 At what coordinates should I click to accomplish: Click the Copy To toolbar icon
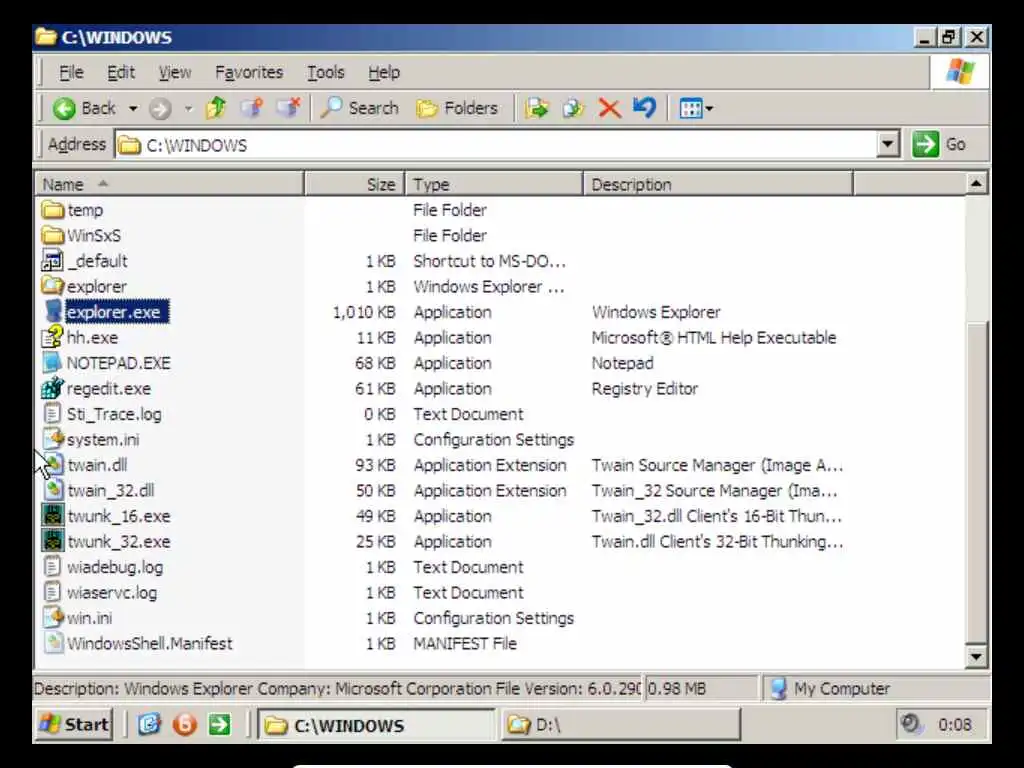pyautogui.click(x=572, y=108)
